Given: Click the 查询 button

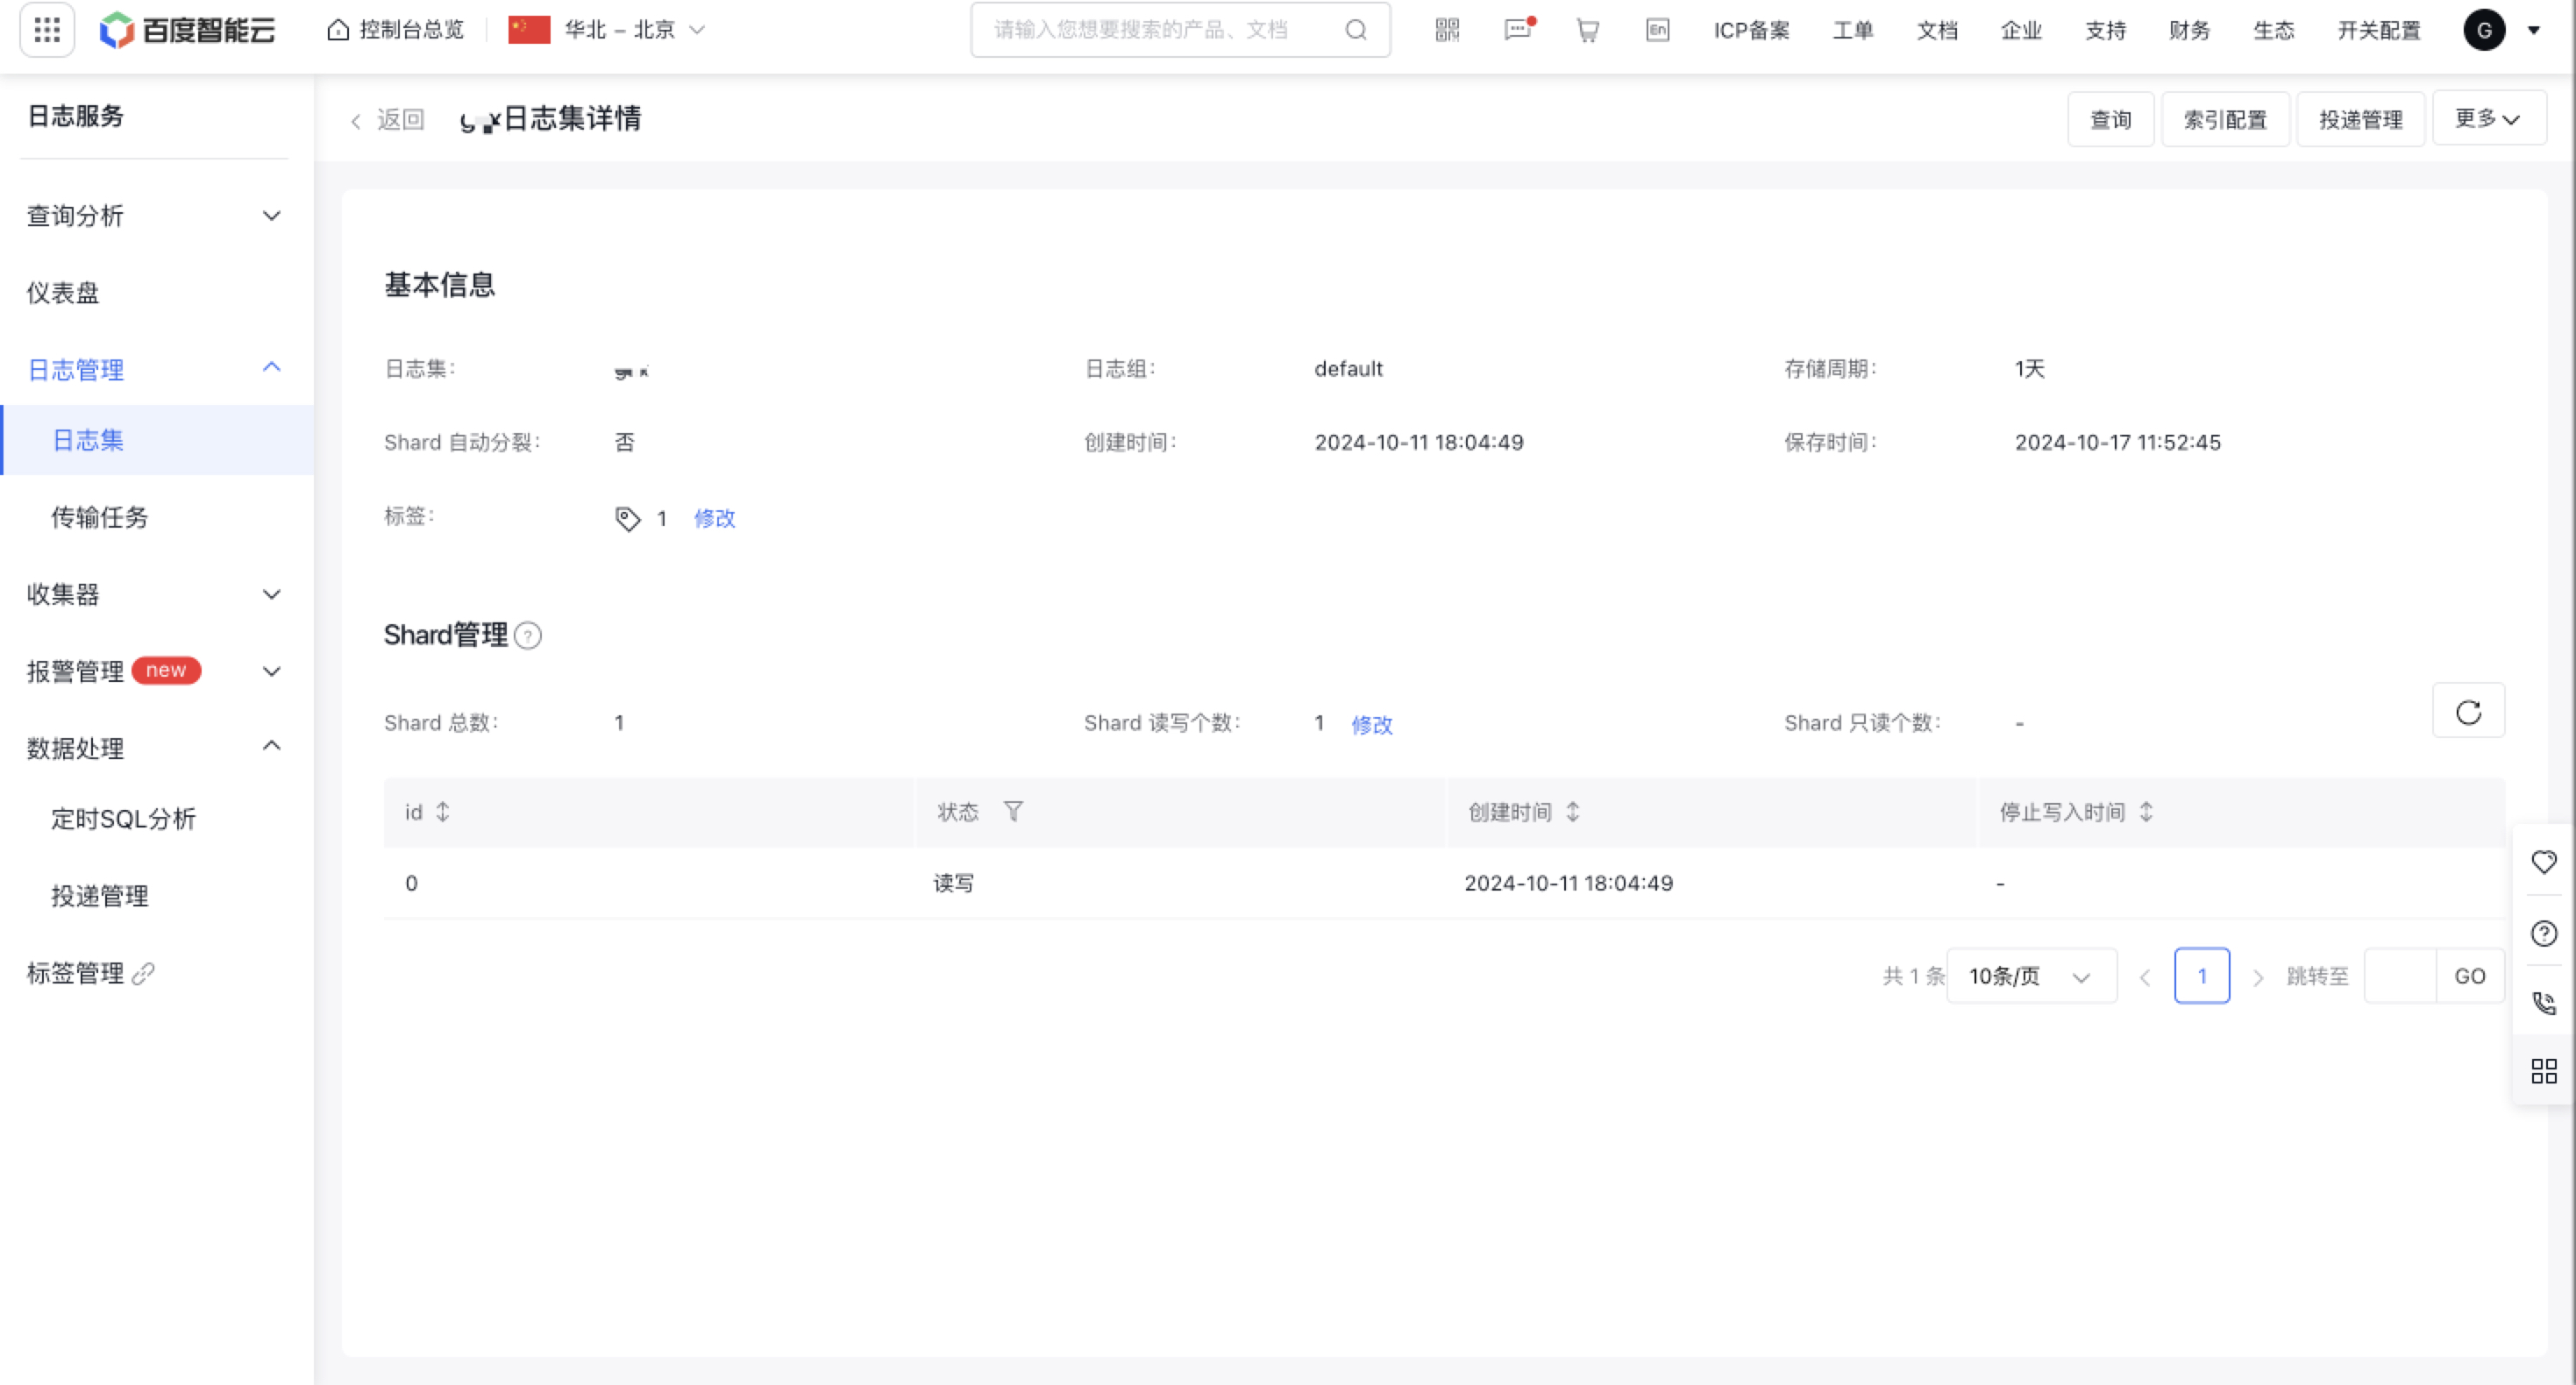Looking at the screenshot, I should [x=2111, y=119].
